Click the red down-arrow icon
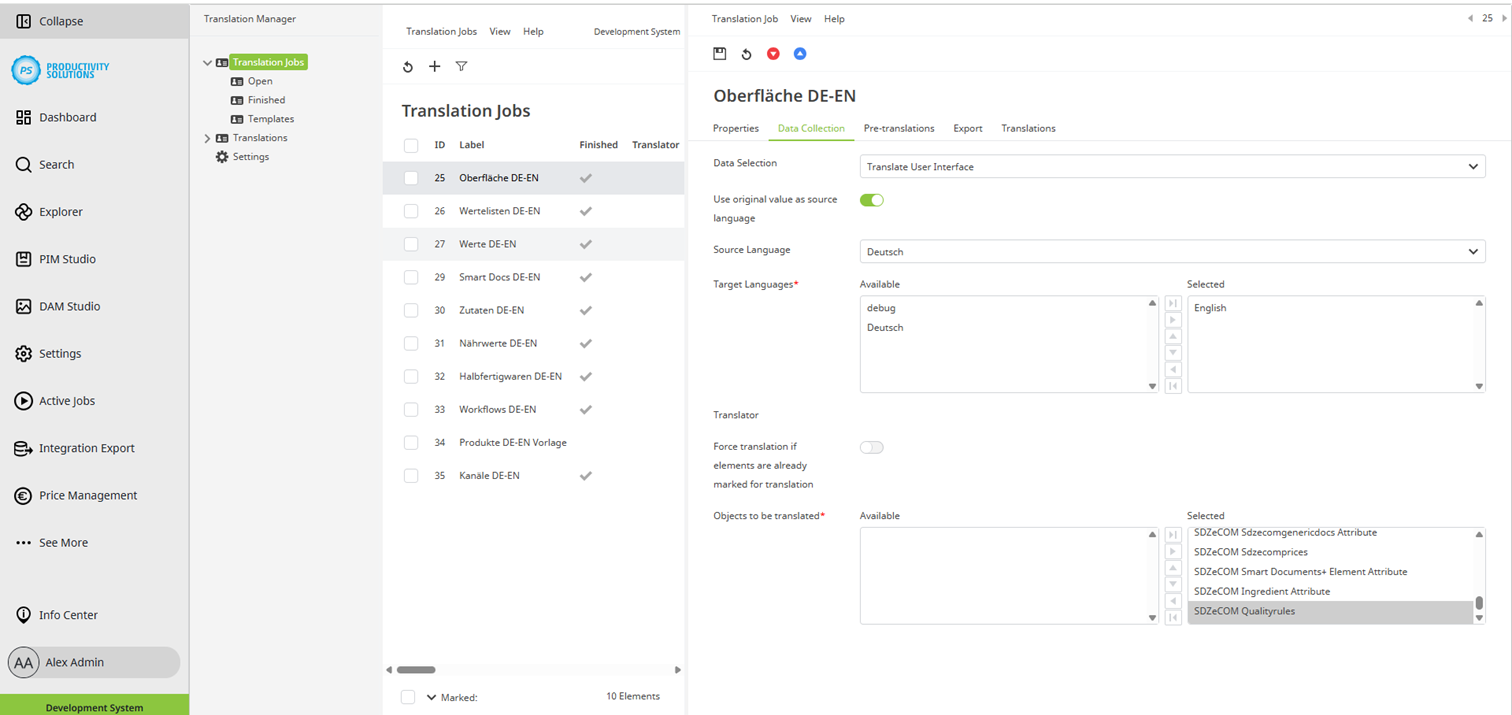The height and width of the screenshot is (715, 1512). click(773, 54)
